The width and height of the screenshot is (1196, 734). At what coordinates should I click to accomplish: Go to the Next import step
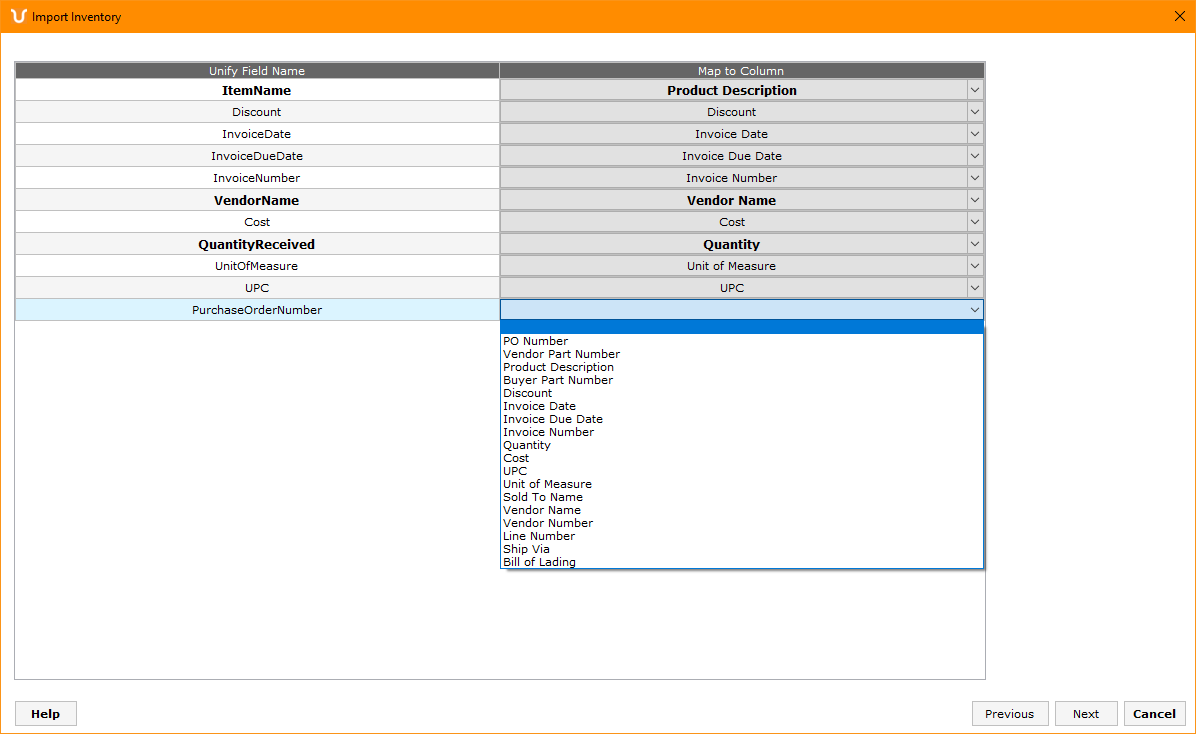tap(1086, 714)
